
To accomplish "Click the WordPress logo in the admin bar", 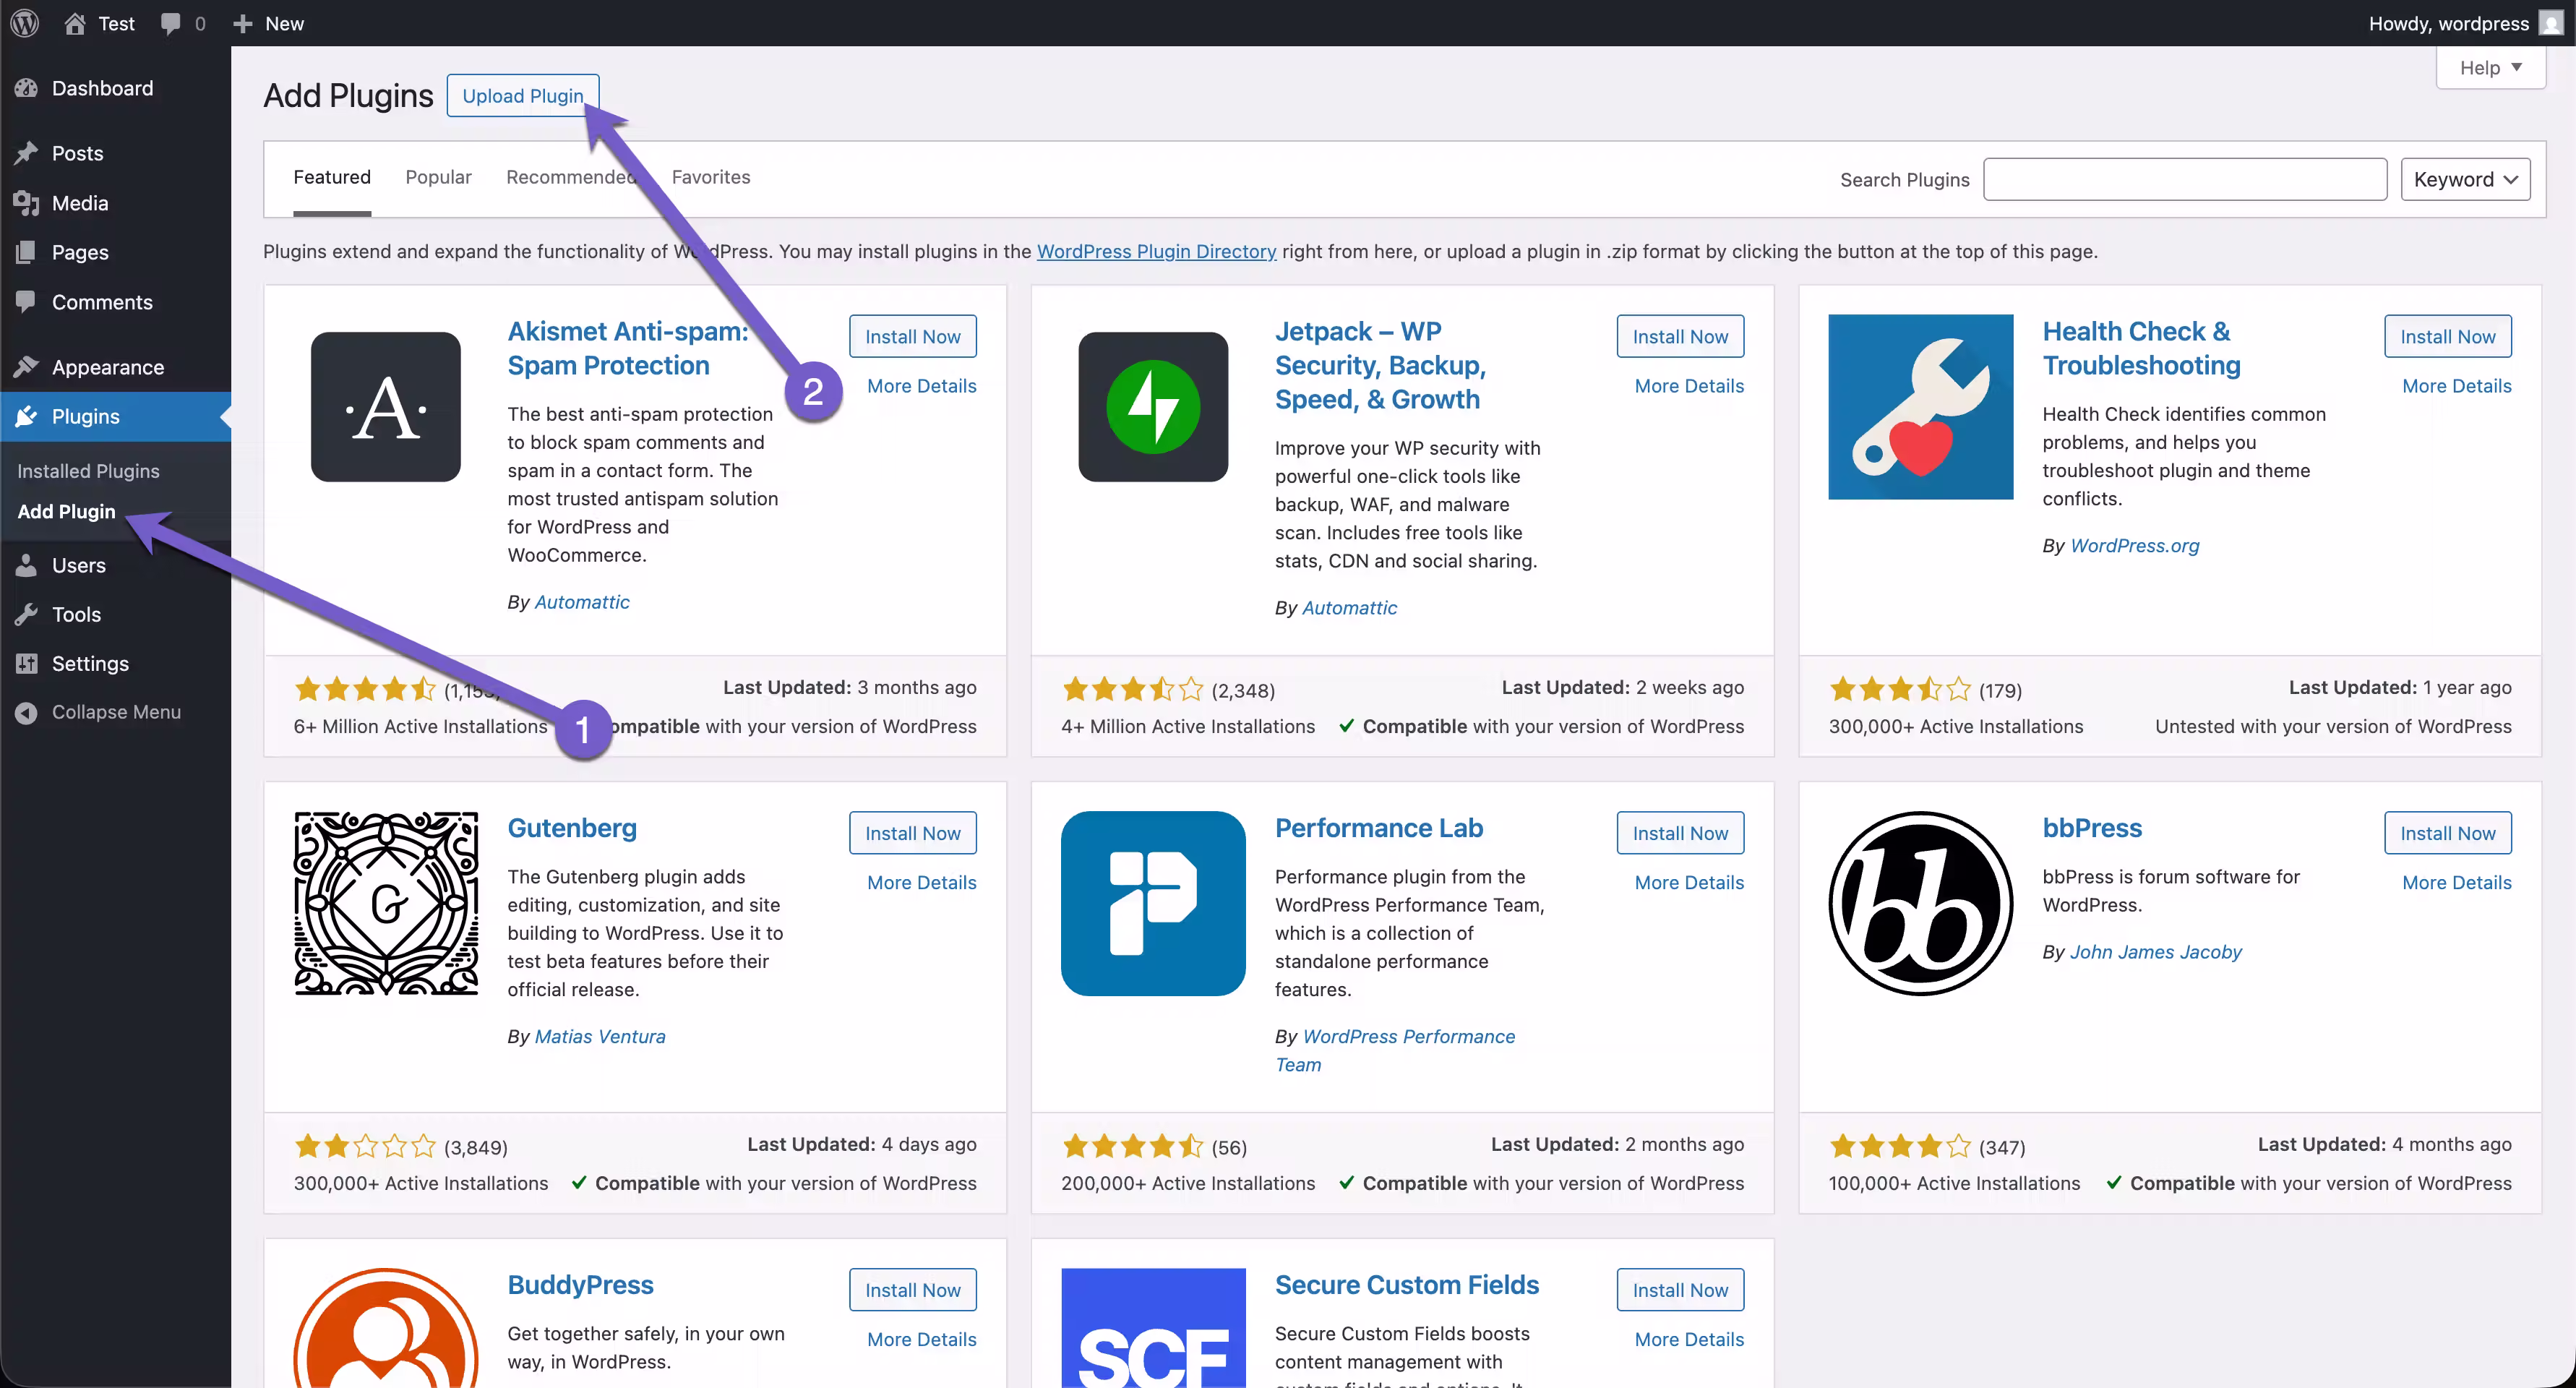I will pos(24,23).
